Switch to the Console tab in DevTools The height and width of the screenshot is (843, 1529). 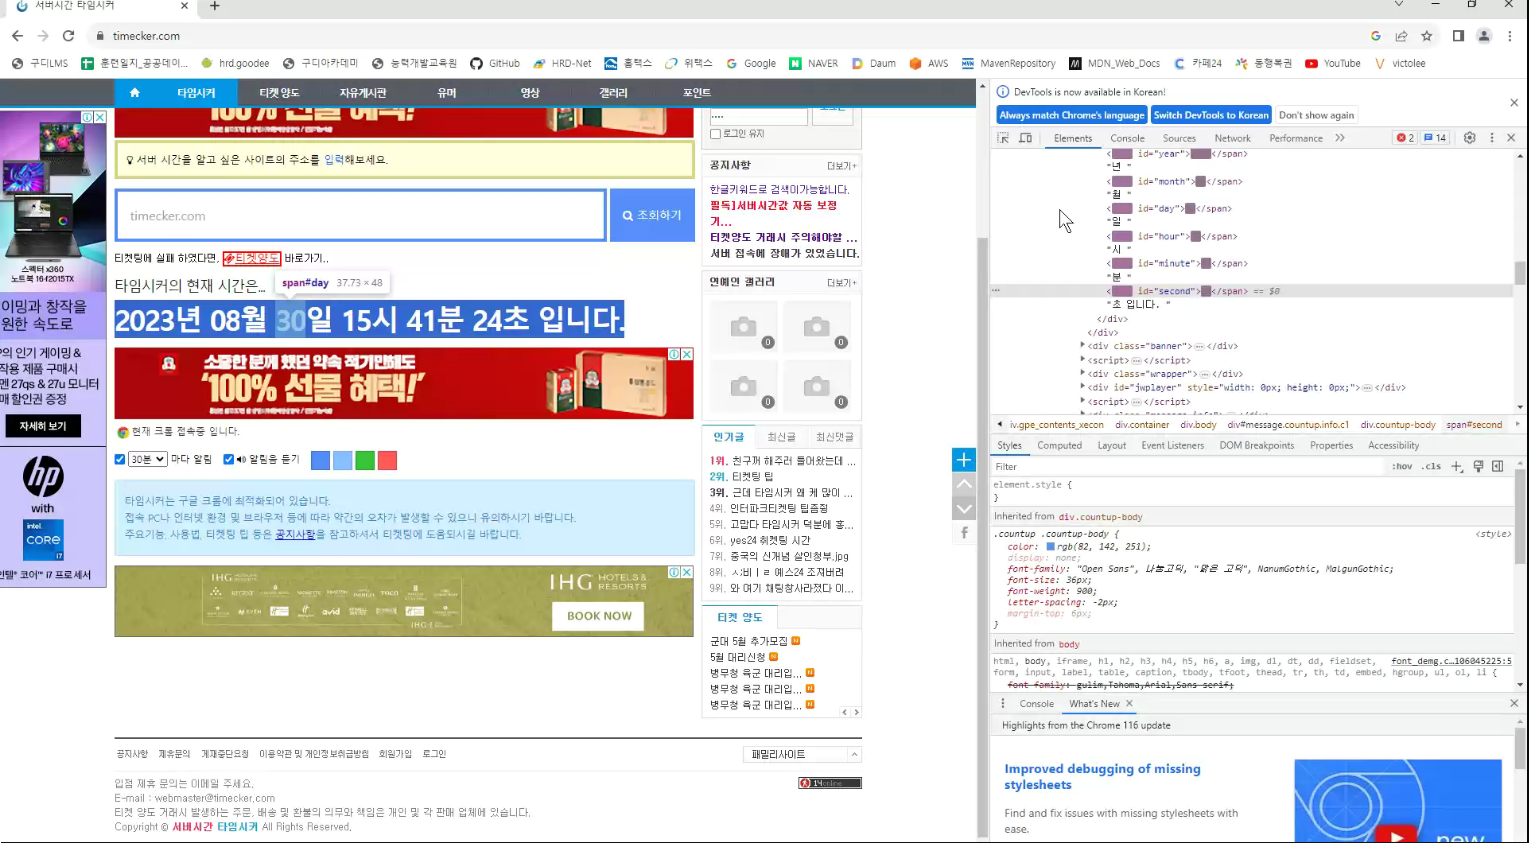pos(1127,138)
